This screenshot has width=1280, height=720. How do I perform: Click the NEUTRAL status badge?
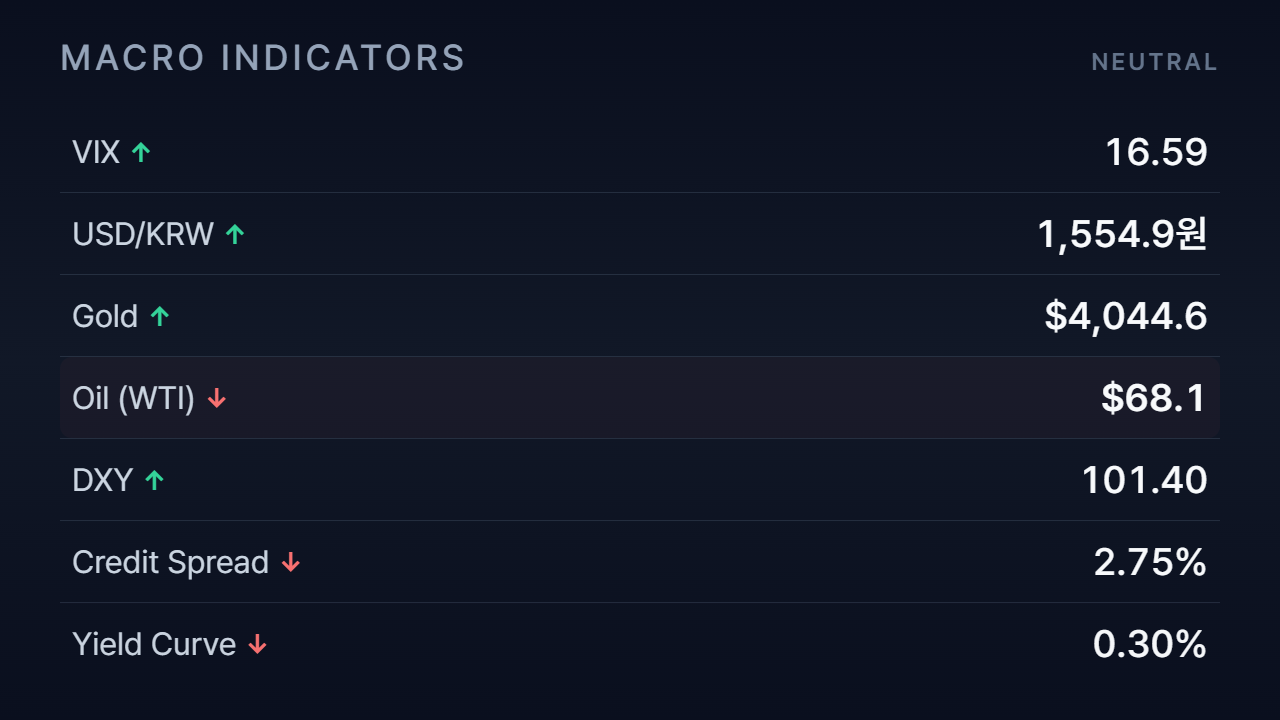tap(1155, 62)
